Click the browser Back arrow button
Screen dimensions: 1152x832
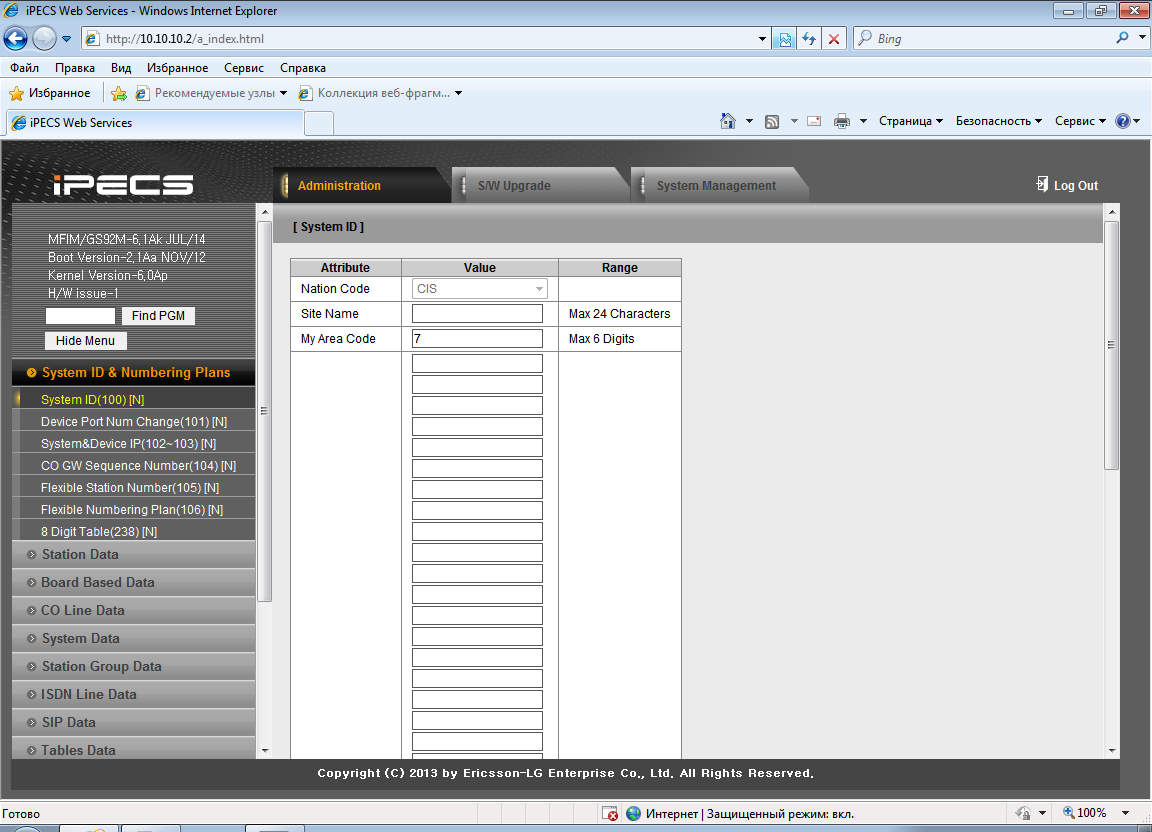(16, 39)
